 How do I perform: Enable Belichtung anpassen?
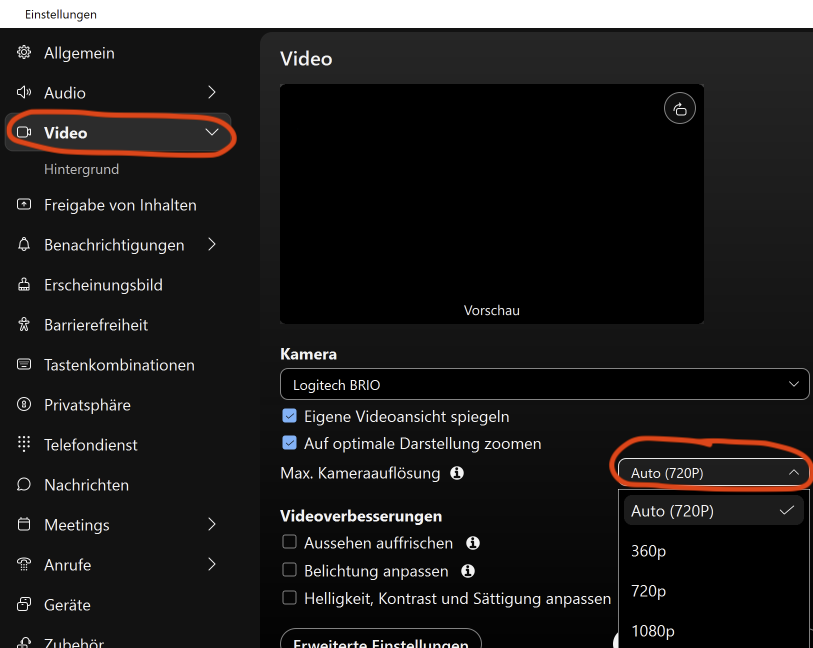tap(290, 571)
